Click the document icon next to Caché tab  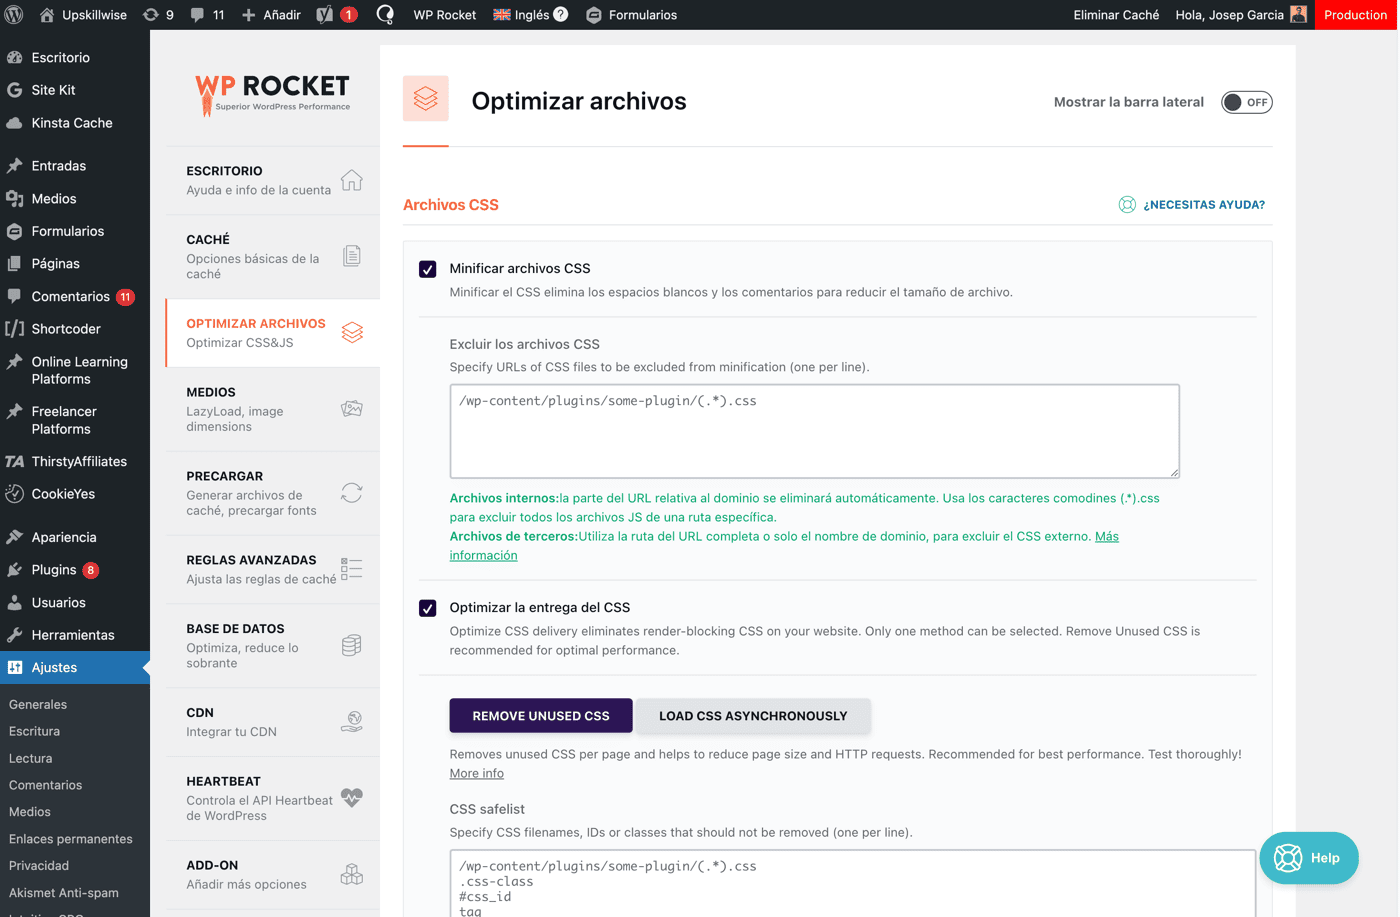[x=351, y=256]
